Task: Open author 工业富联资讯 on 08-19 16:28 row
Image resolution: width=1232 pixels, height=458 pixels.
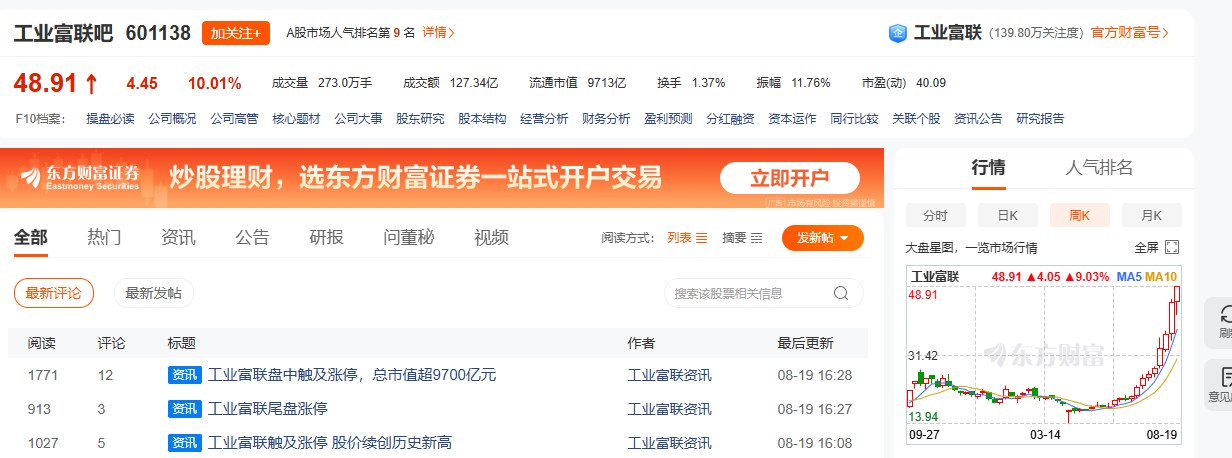Action: [669, 375]
